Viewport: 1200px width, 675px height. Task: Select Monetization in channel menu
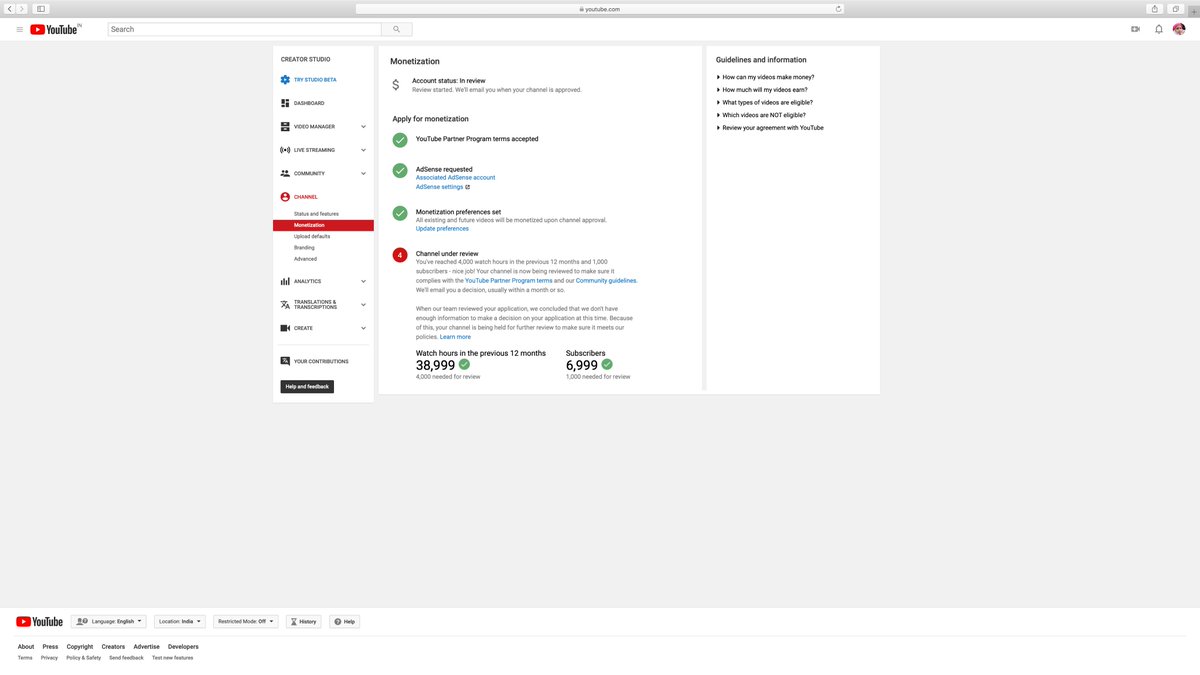click(323, 225)
